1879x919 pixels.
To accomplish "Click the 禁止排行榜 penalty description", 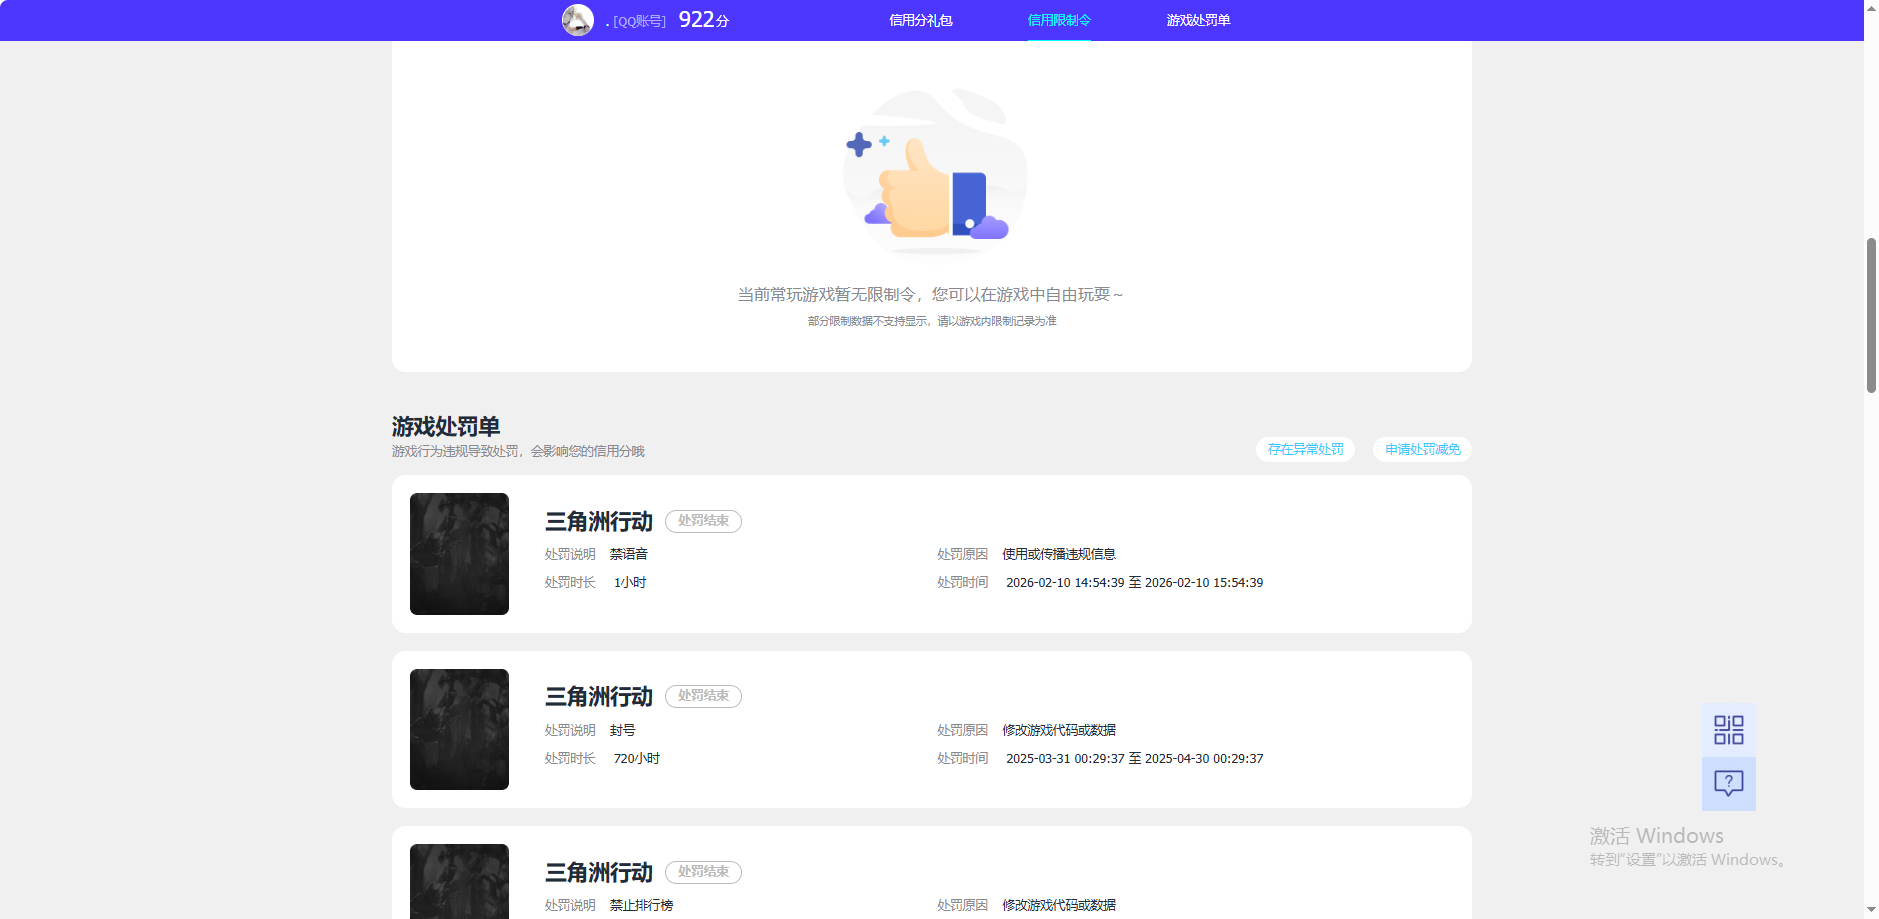I will [x=641, y=905].
